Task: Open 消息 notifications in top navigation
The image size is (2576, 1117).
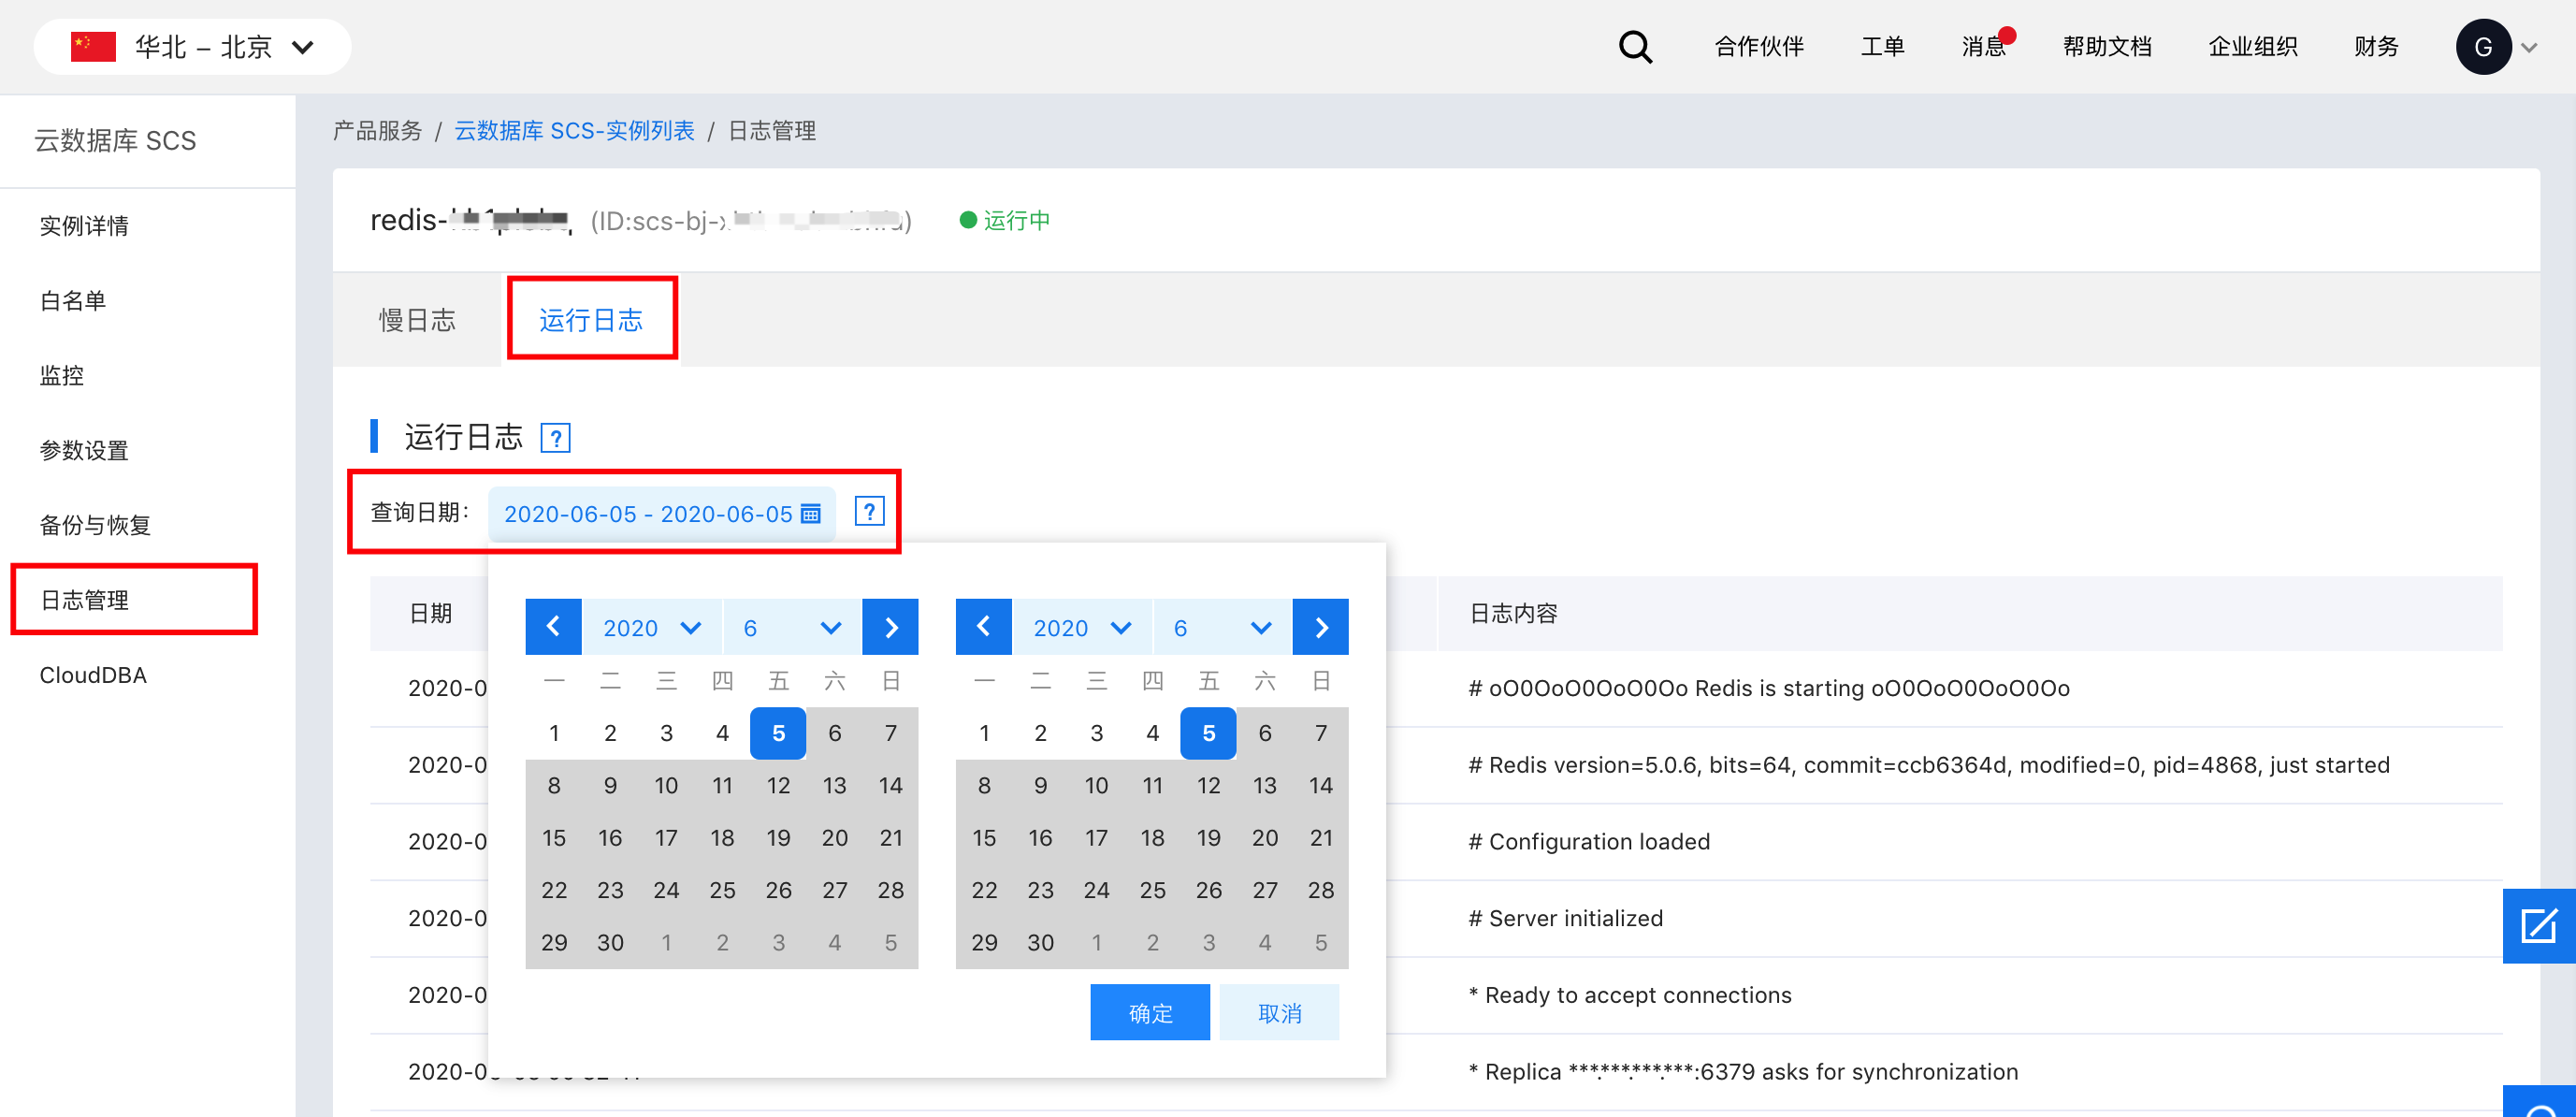Action: point(1984,47)
